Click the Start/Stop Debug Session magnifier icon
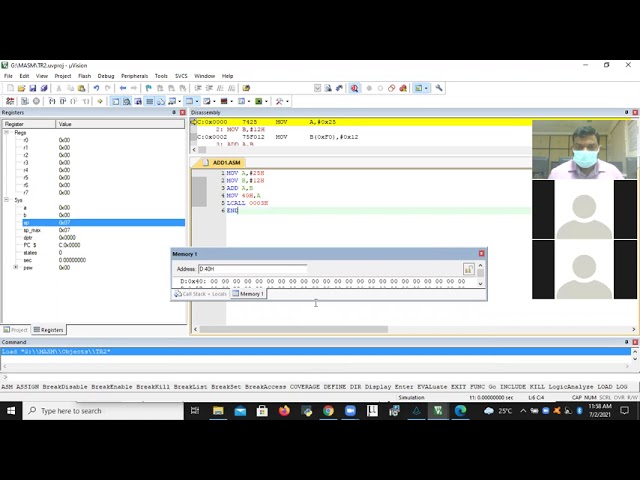The height and width of the screenshot is (480, 640). click(354, 88)
